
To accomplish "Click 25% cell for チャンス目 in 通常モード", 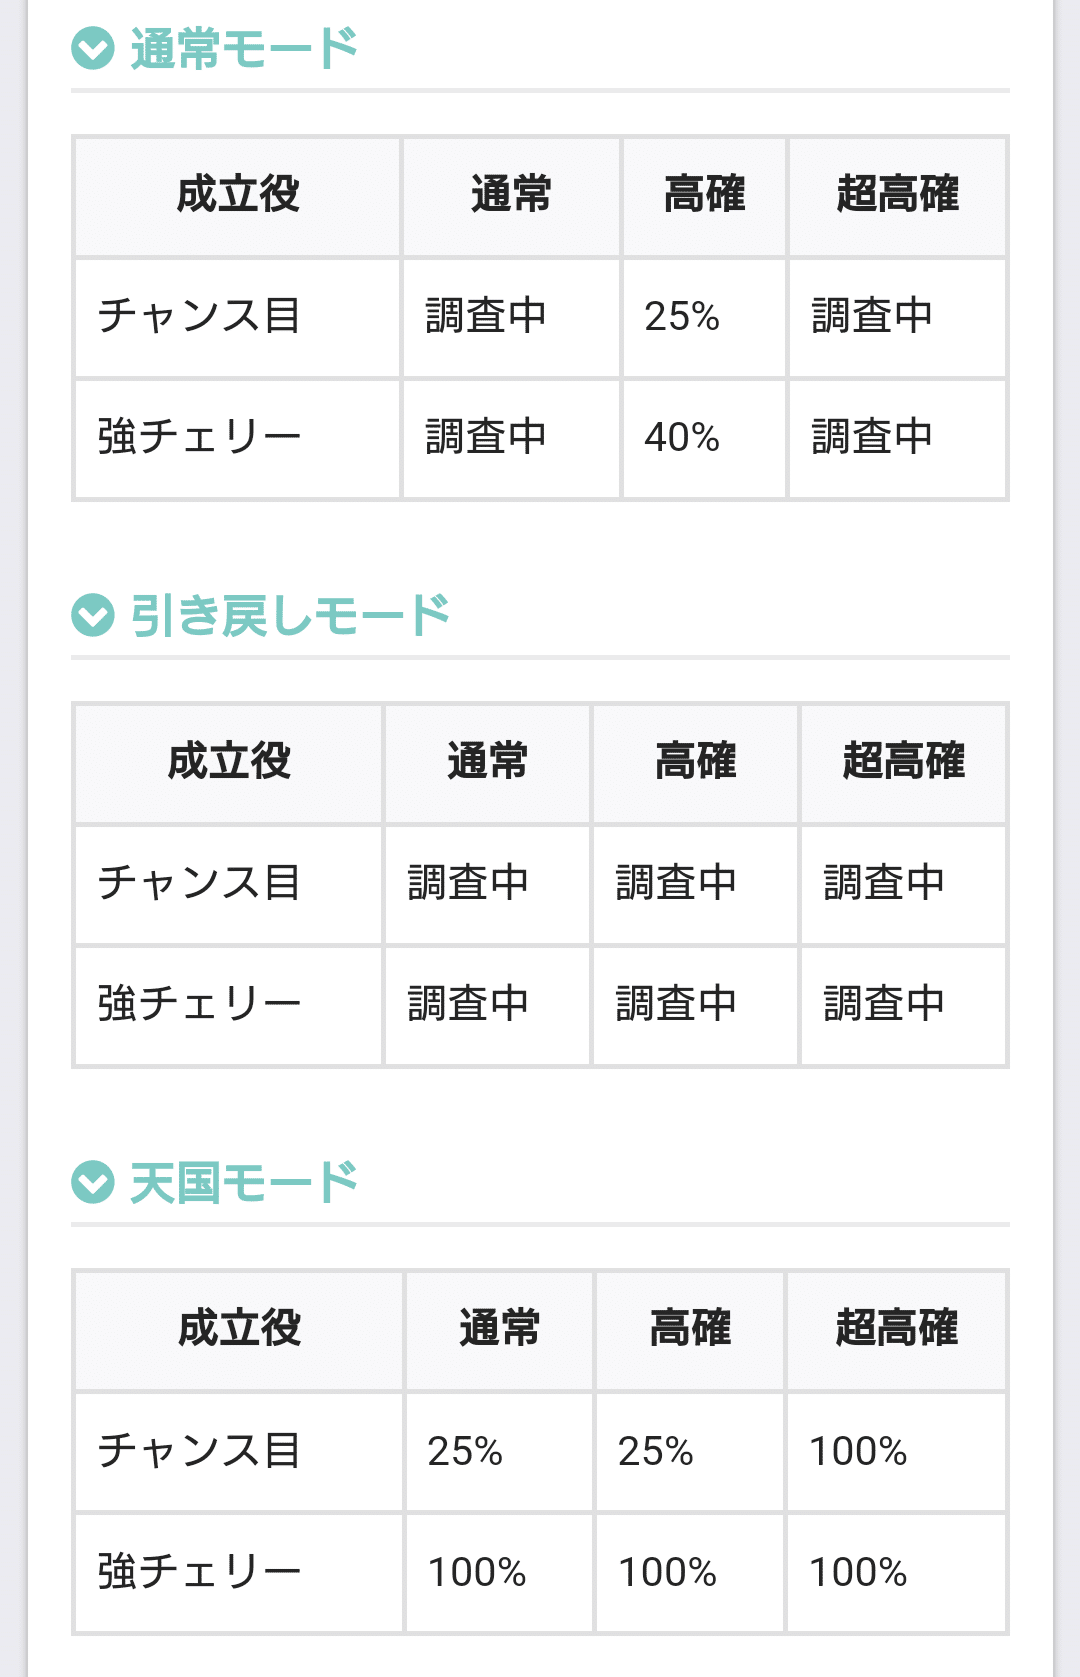I will point(704,318).
